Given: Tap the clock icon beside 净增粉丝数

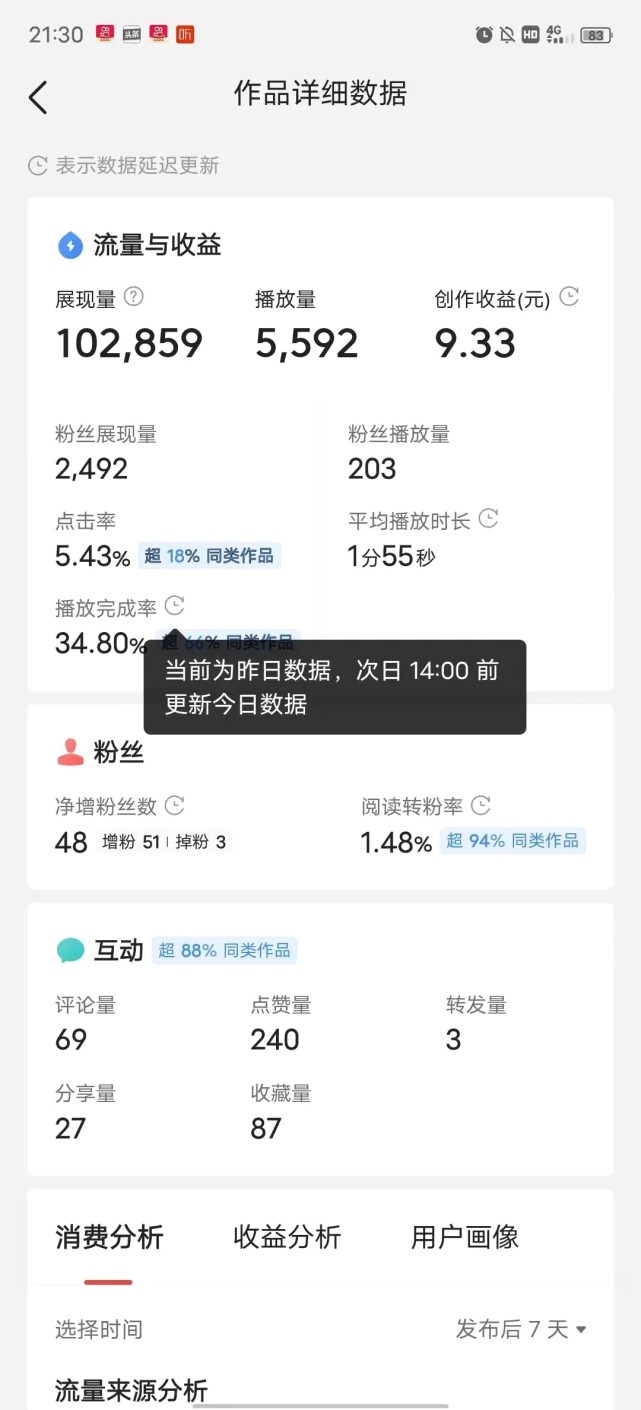Looking at the screenshot, I should coord(174,805).
